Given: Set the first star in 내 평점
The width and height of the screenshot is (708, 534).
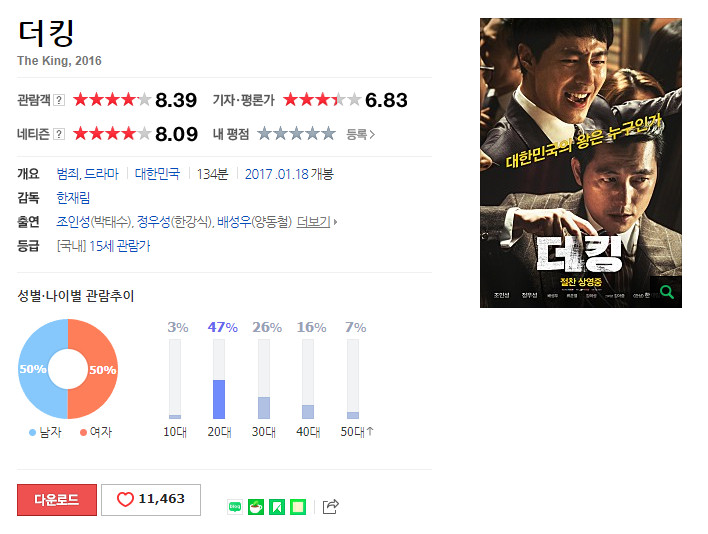Looking at the screenshot, I should (265, 134).
